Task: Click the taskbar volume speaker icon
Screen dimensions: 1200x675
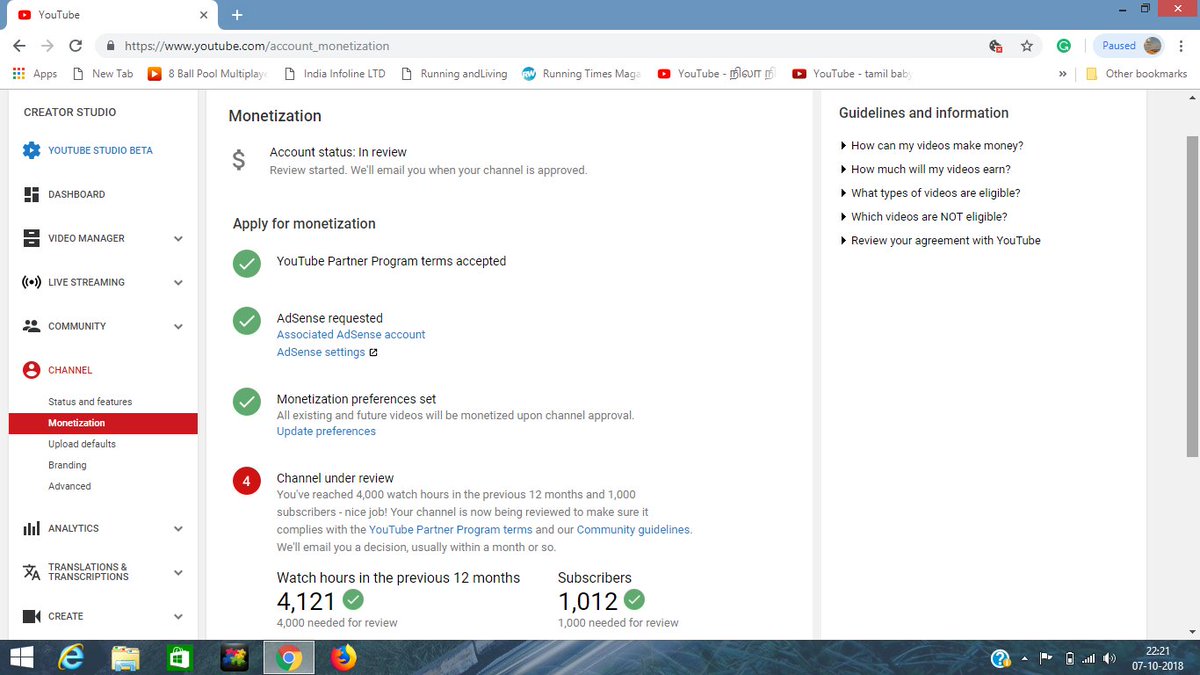Action: pyautogui.click(x=1110, y=658)
